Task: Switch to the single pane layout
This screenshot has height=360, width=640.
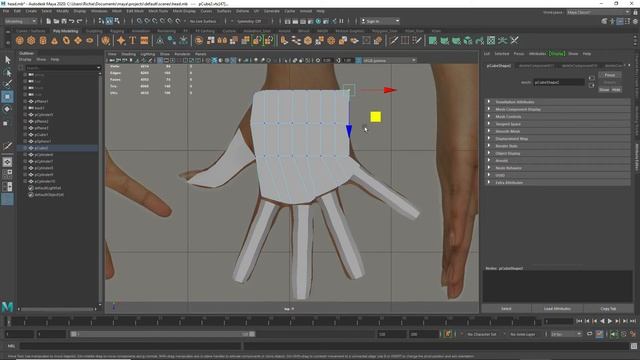Action: tap(7, 162)
